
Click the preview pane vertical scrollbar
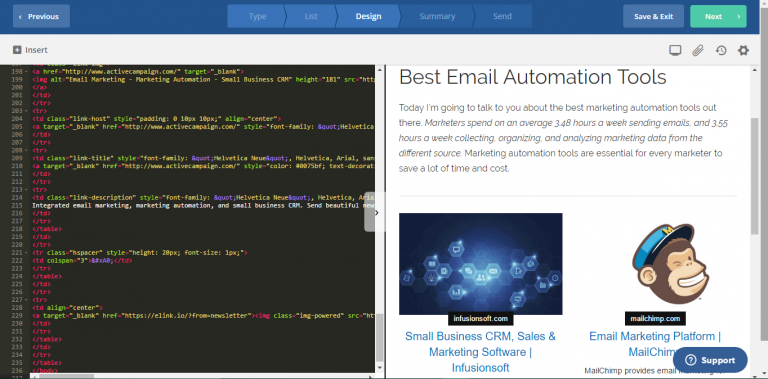coord(755,176)
